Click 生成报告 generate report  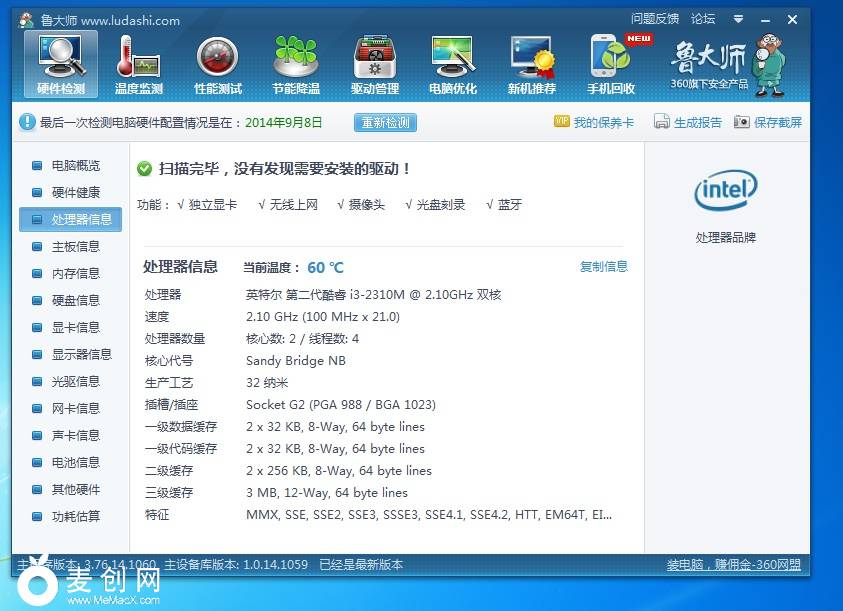click(x=688, y=123)
